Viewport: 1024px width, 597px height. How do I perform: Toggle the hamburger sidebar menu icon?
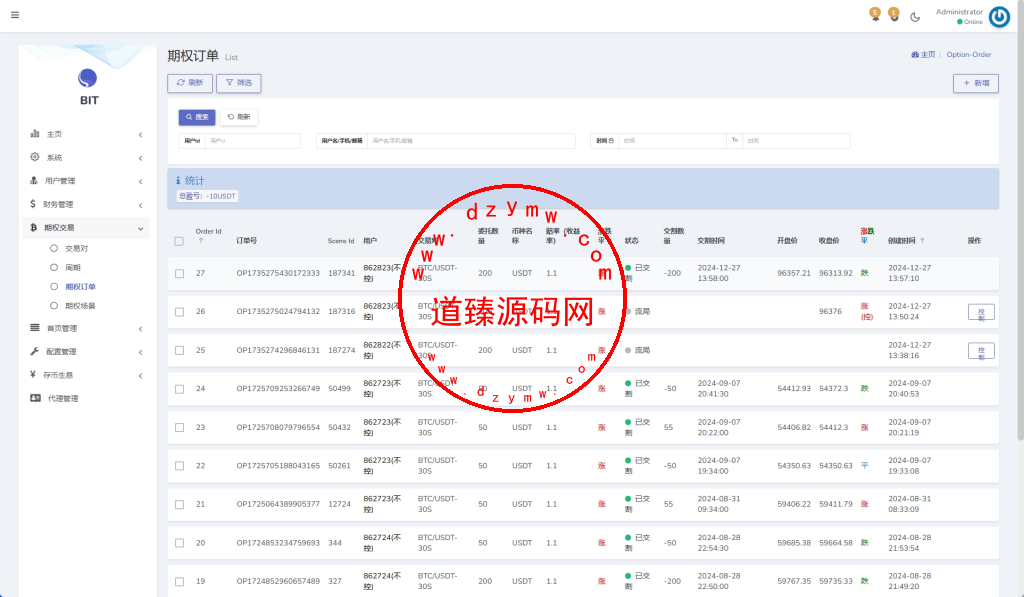[x=15, y=14]
